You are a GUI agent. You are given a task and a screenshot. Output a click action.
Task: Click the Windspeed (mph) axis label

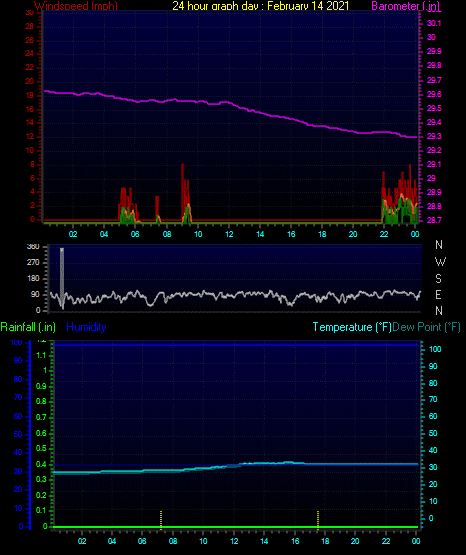pos(76,6)
